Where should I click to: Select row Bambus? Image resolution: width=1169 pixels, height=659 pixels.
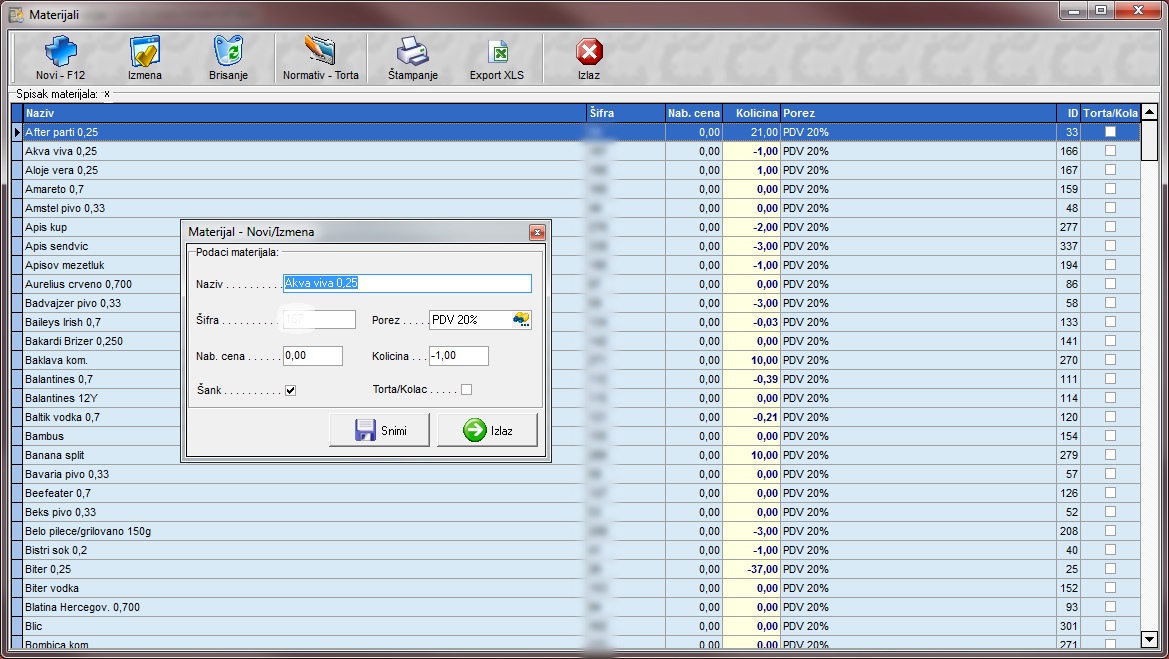[x=576, y=436]
